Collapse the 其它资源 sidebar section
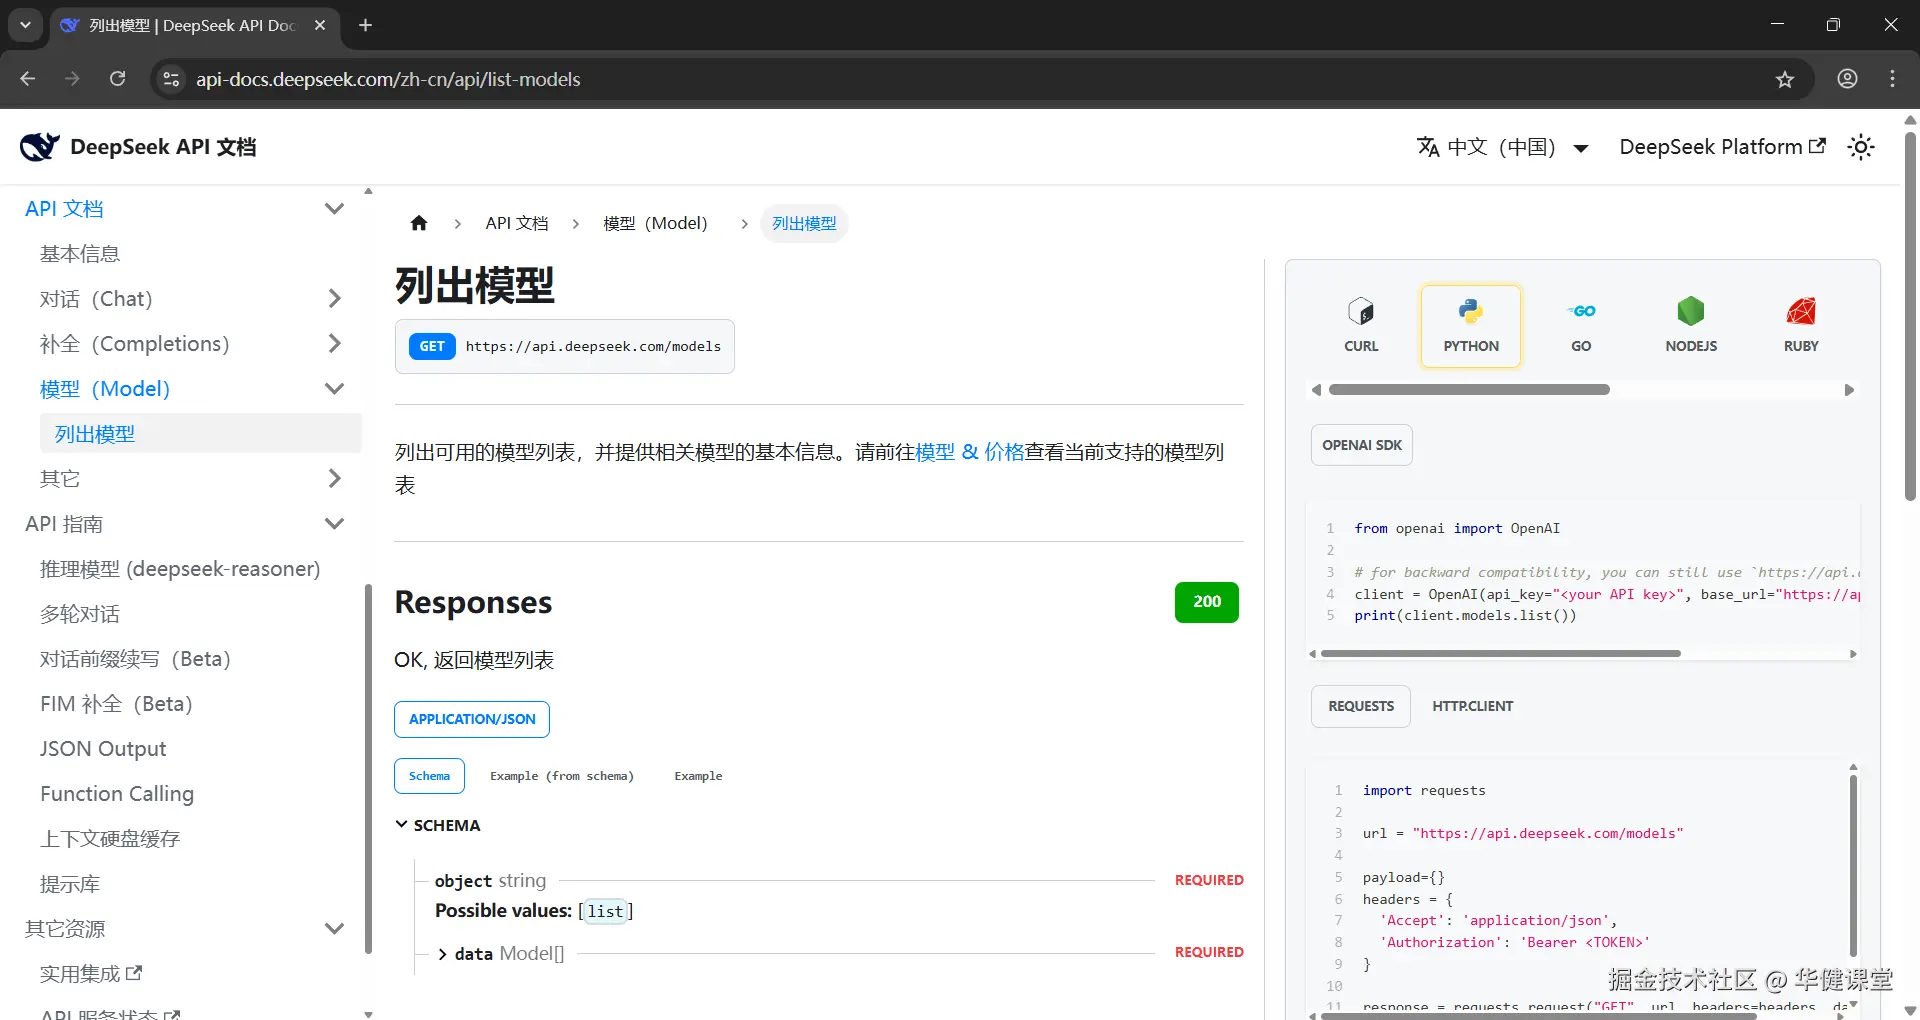The width and height of the screenshot is (1920, 1020). pos(335,929)
